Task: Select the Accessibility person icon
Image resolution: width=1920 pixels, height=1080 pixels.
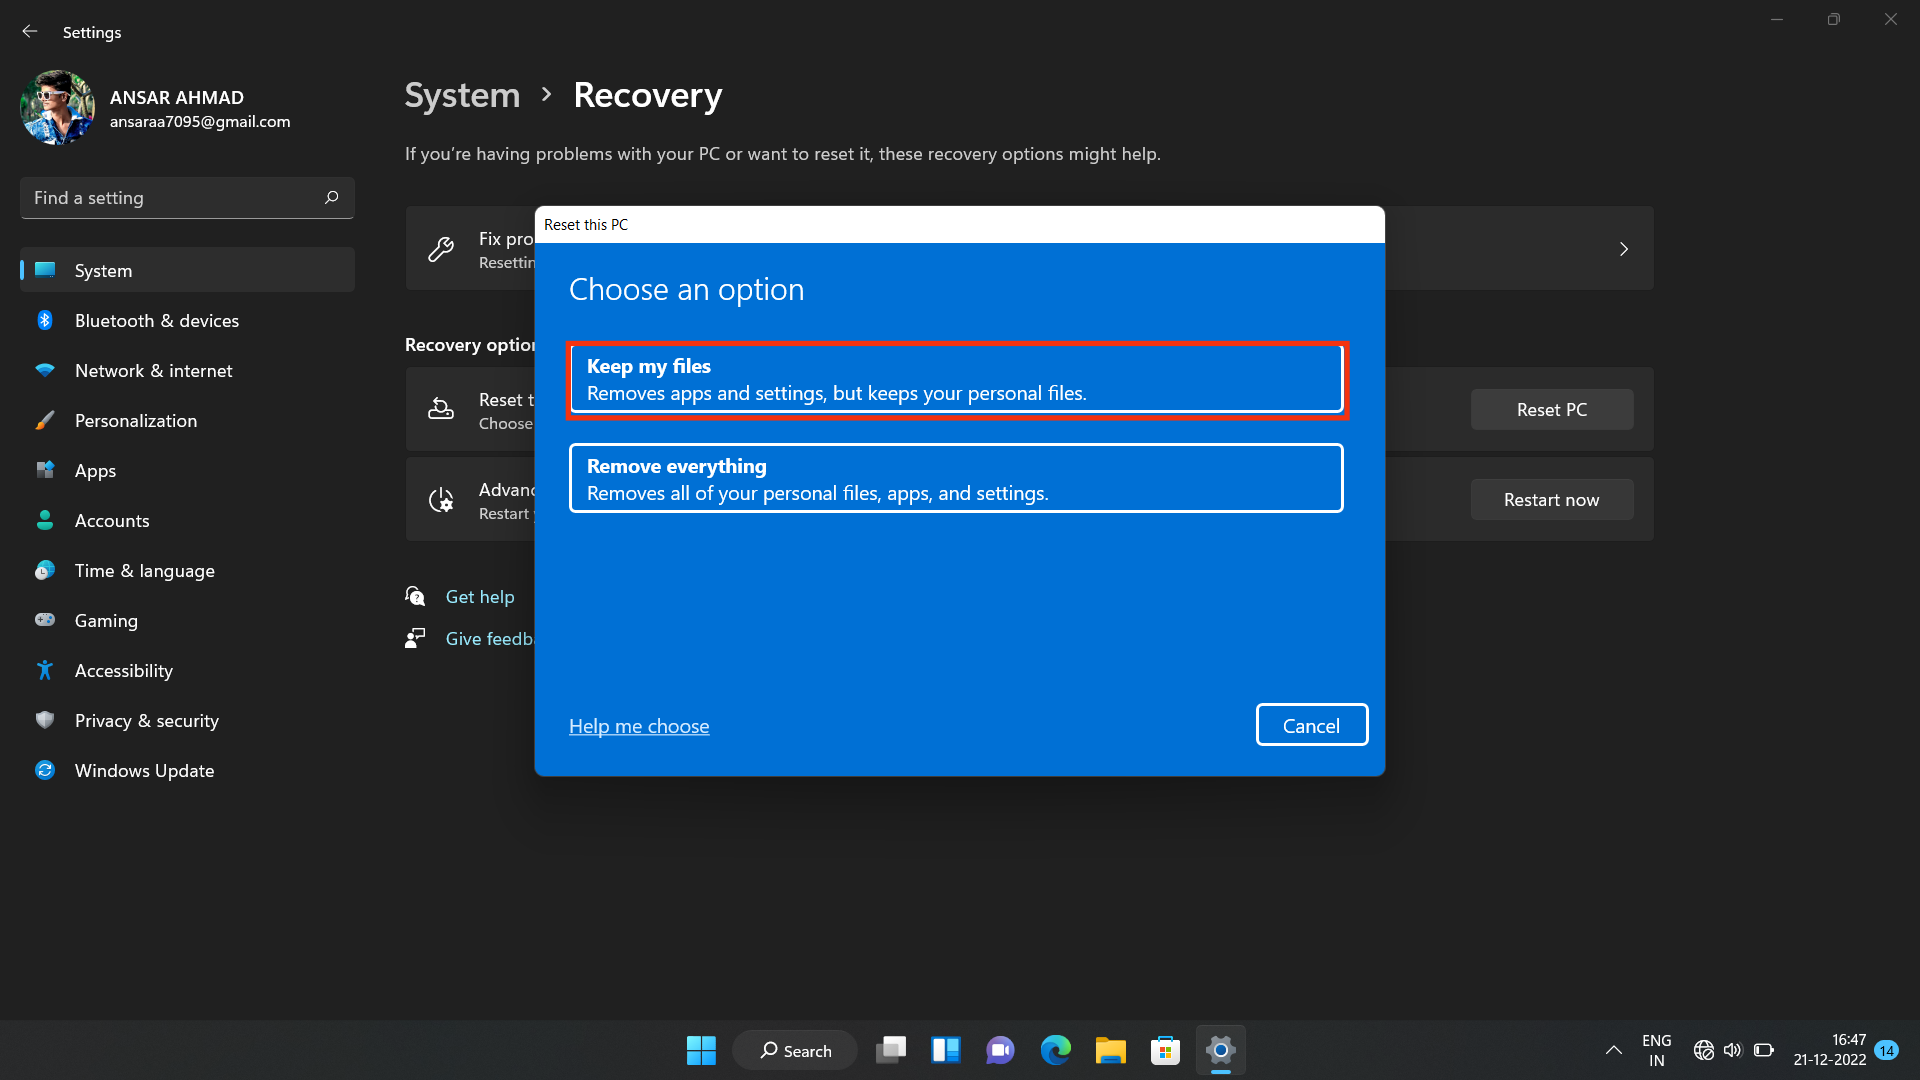Action: [x=45, y=670]
